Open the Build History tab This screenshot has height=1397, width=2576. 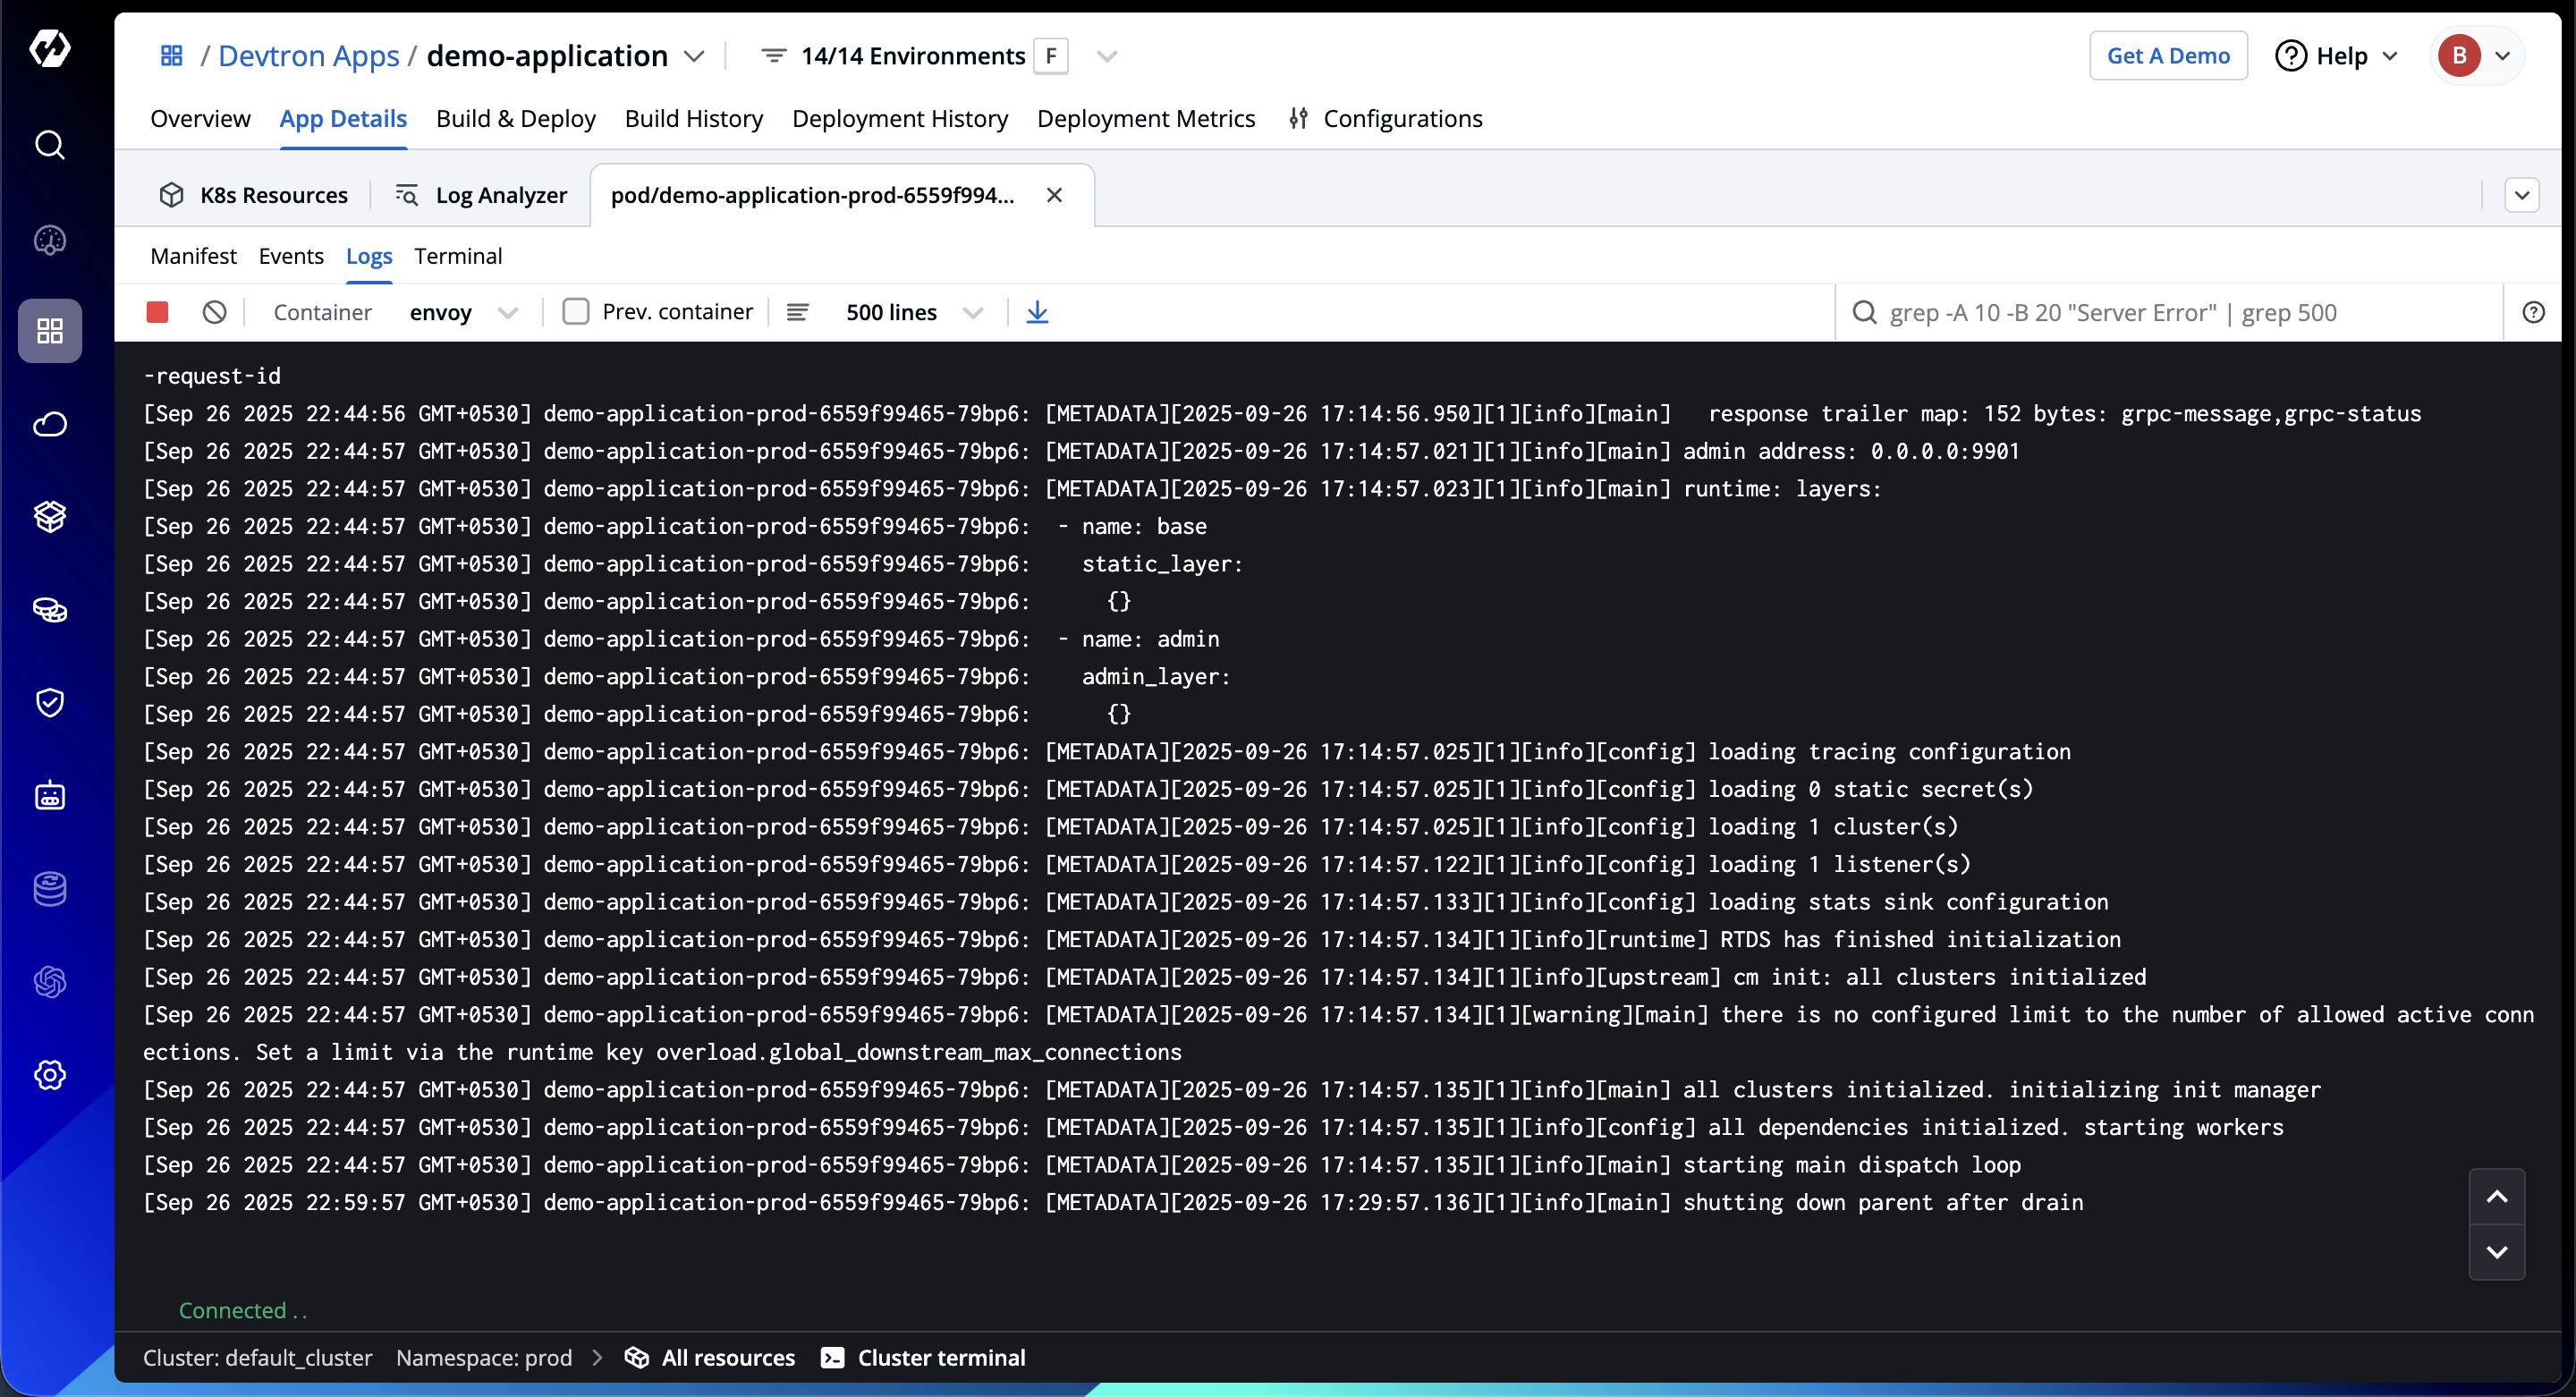pyautogui.click(x=693, y=119)
